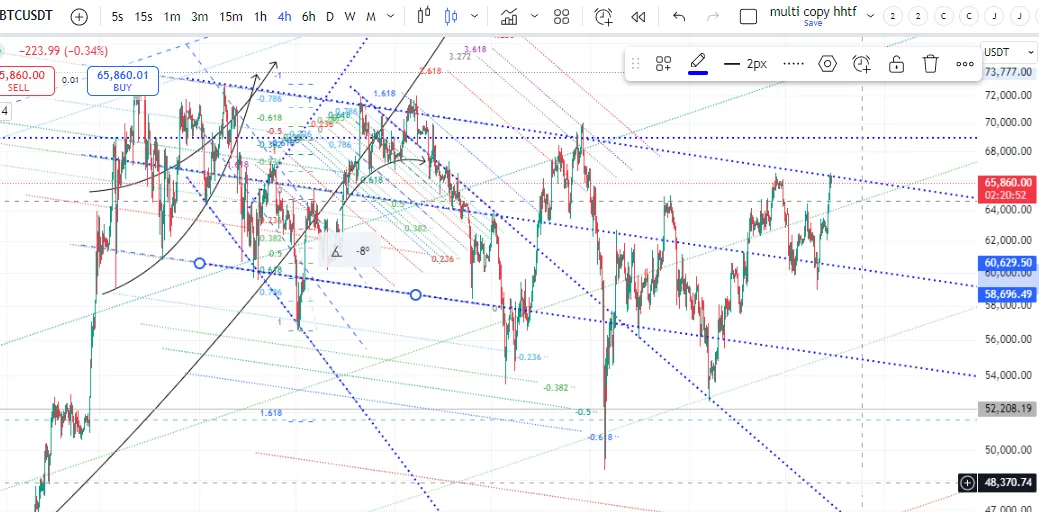Toggle the lock on selected drawing
This screenshot has height=512, width=1039.
click(x=896, y=64)
